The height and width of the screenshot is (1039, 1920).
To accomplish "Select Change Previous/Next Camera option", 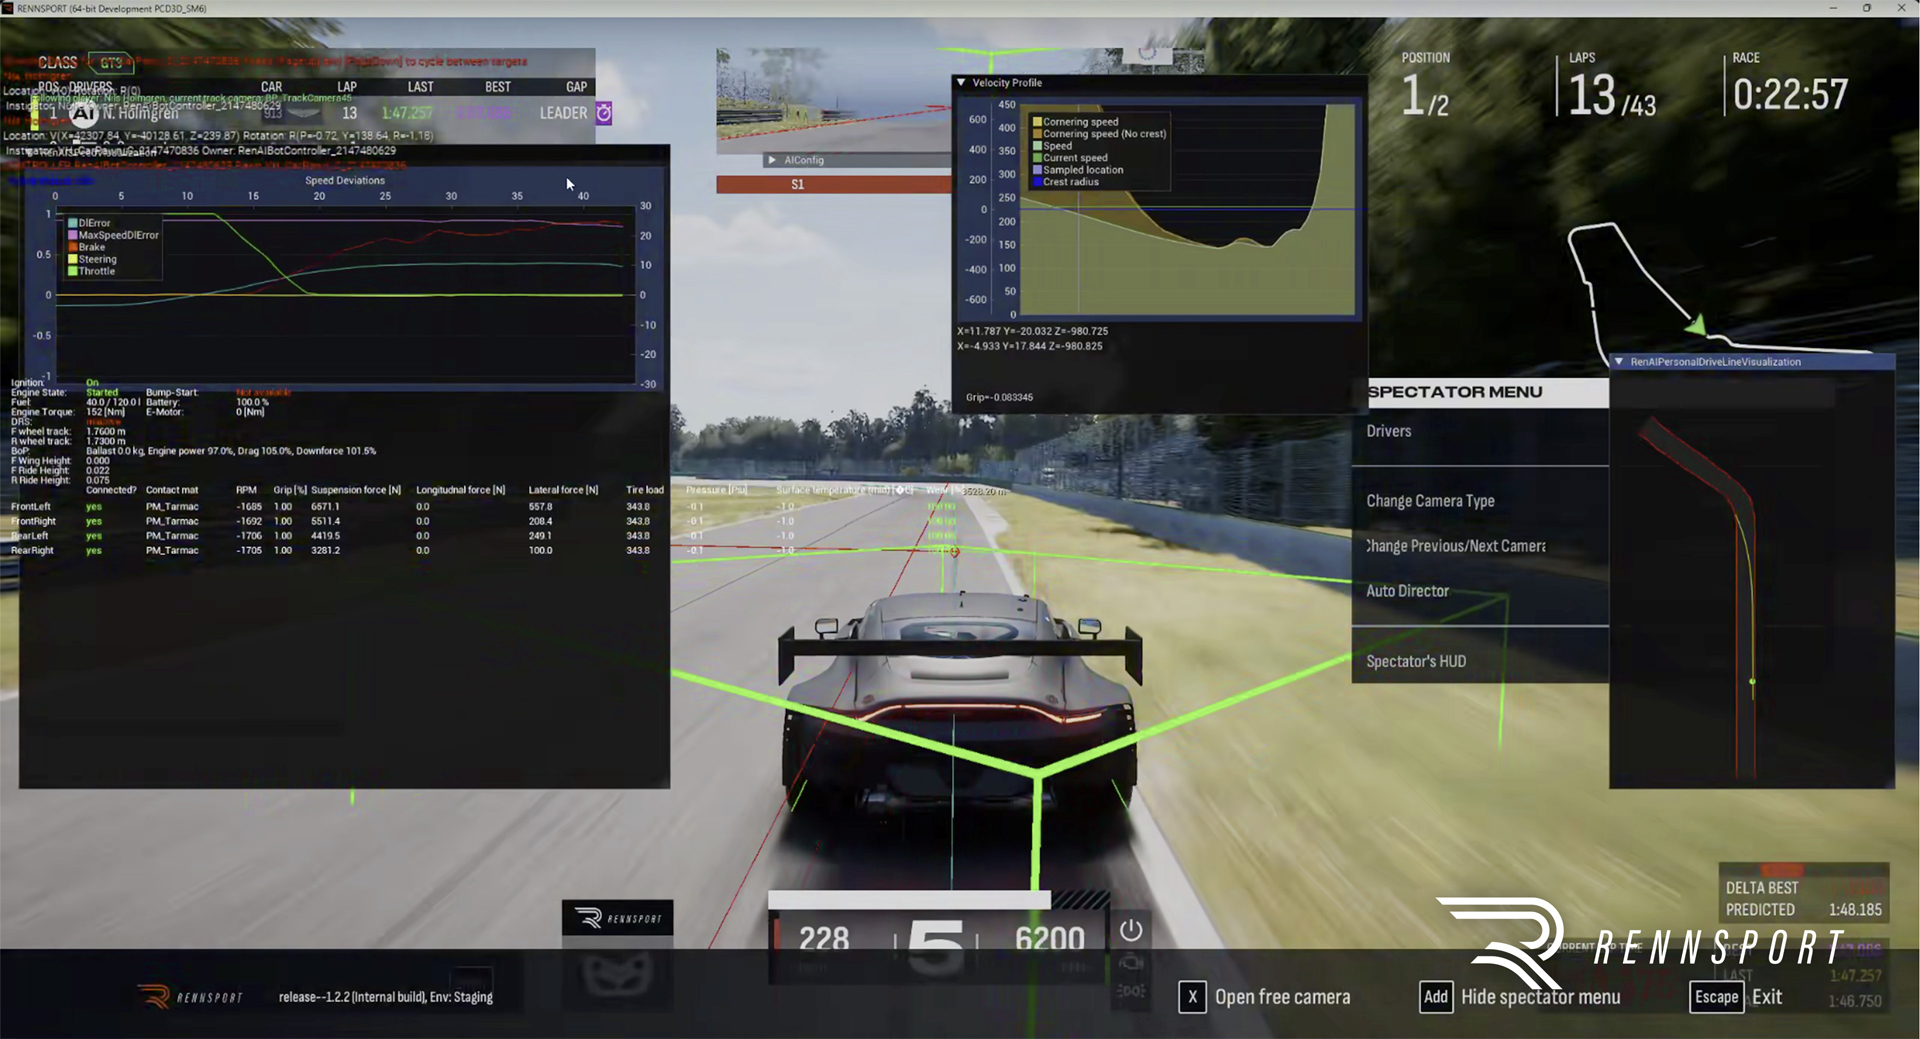I will pyautogui.click(x=1480, y=546).
